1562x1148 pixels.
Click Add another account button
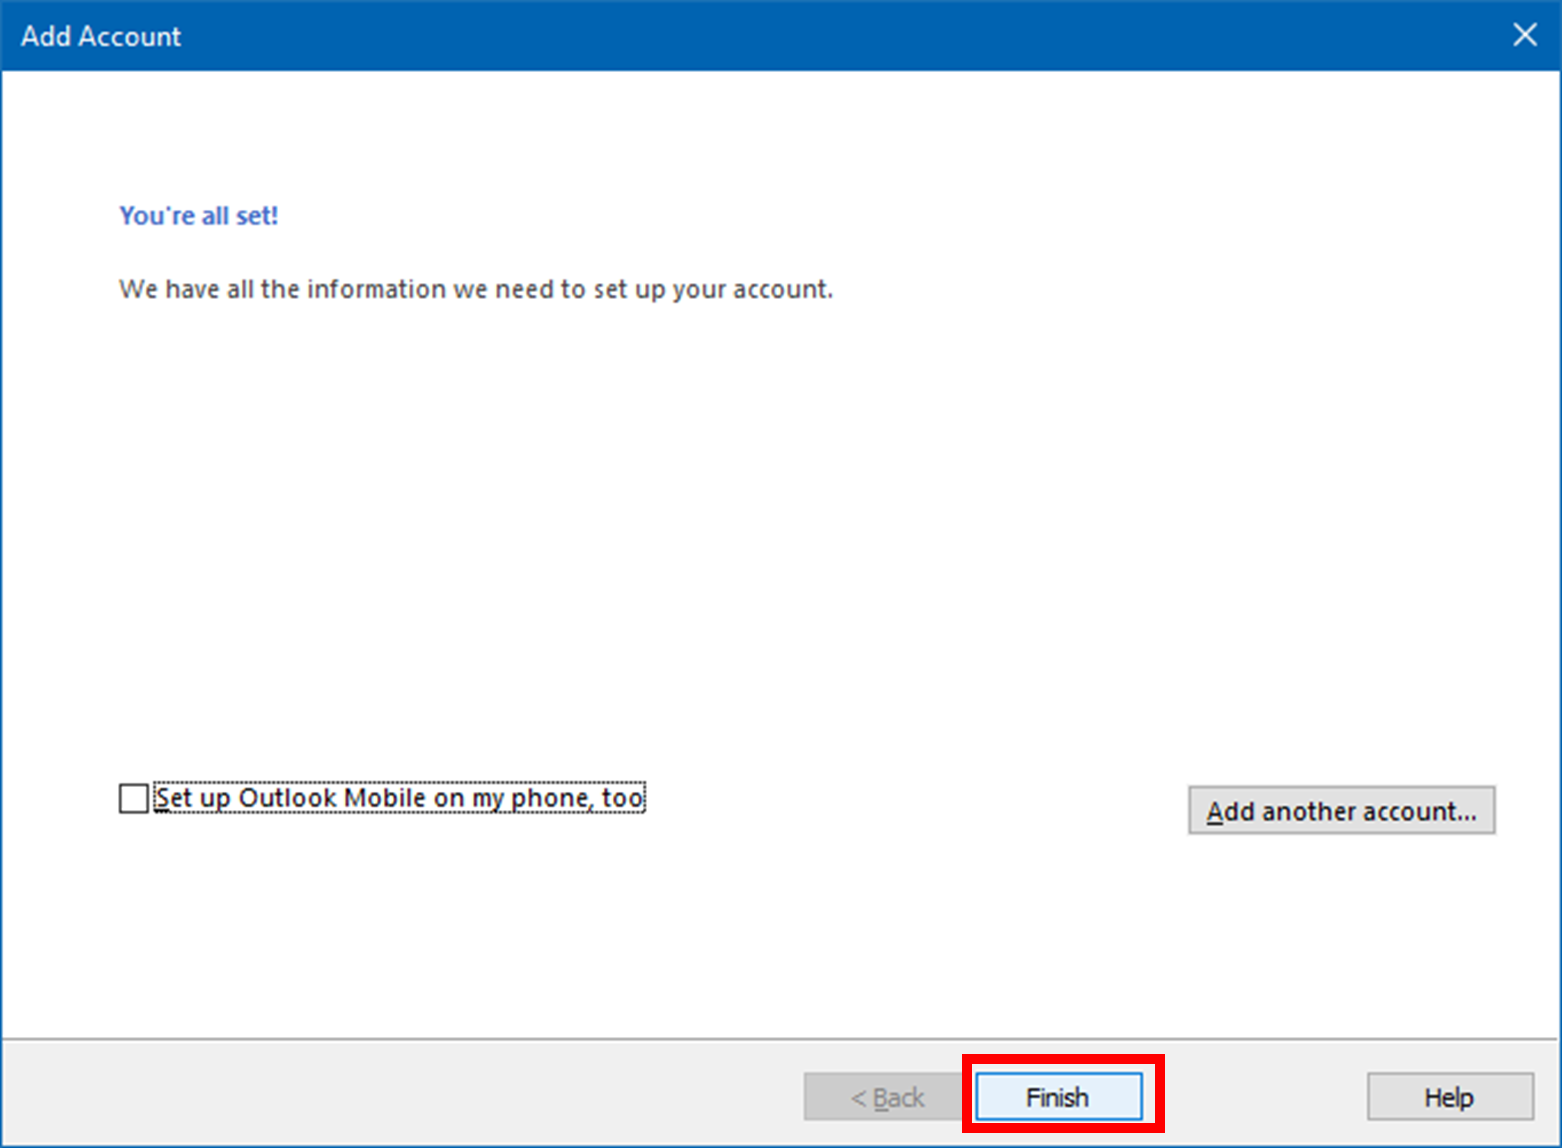point(1341,810)
